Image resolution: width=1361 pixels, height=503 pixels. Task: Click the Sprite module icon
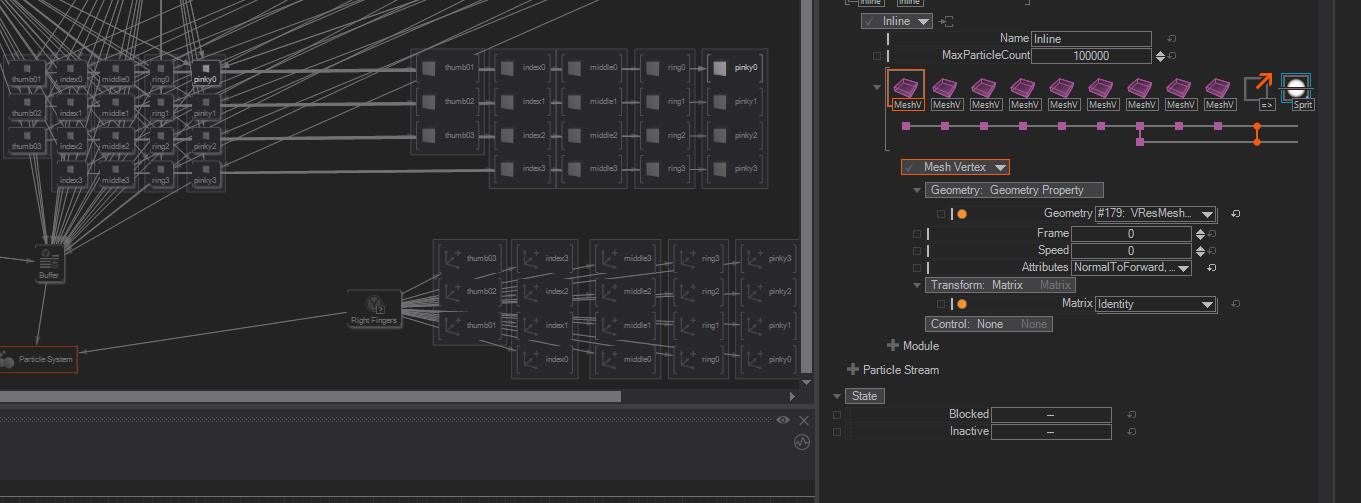click(x=1296, y=88)
